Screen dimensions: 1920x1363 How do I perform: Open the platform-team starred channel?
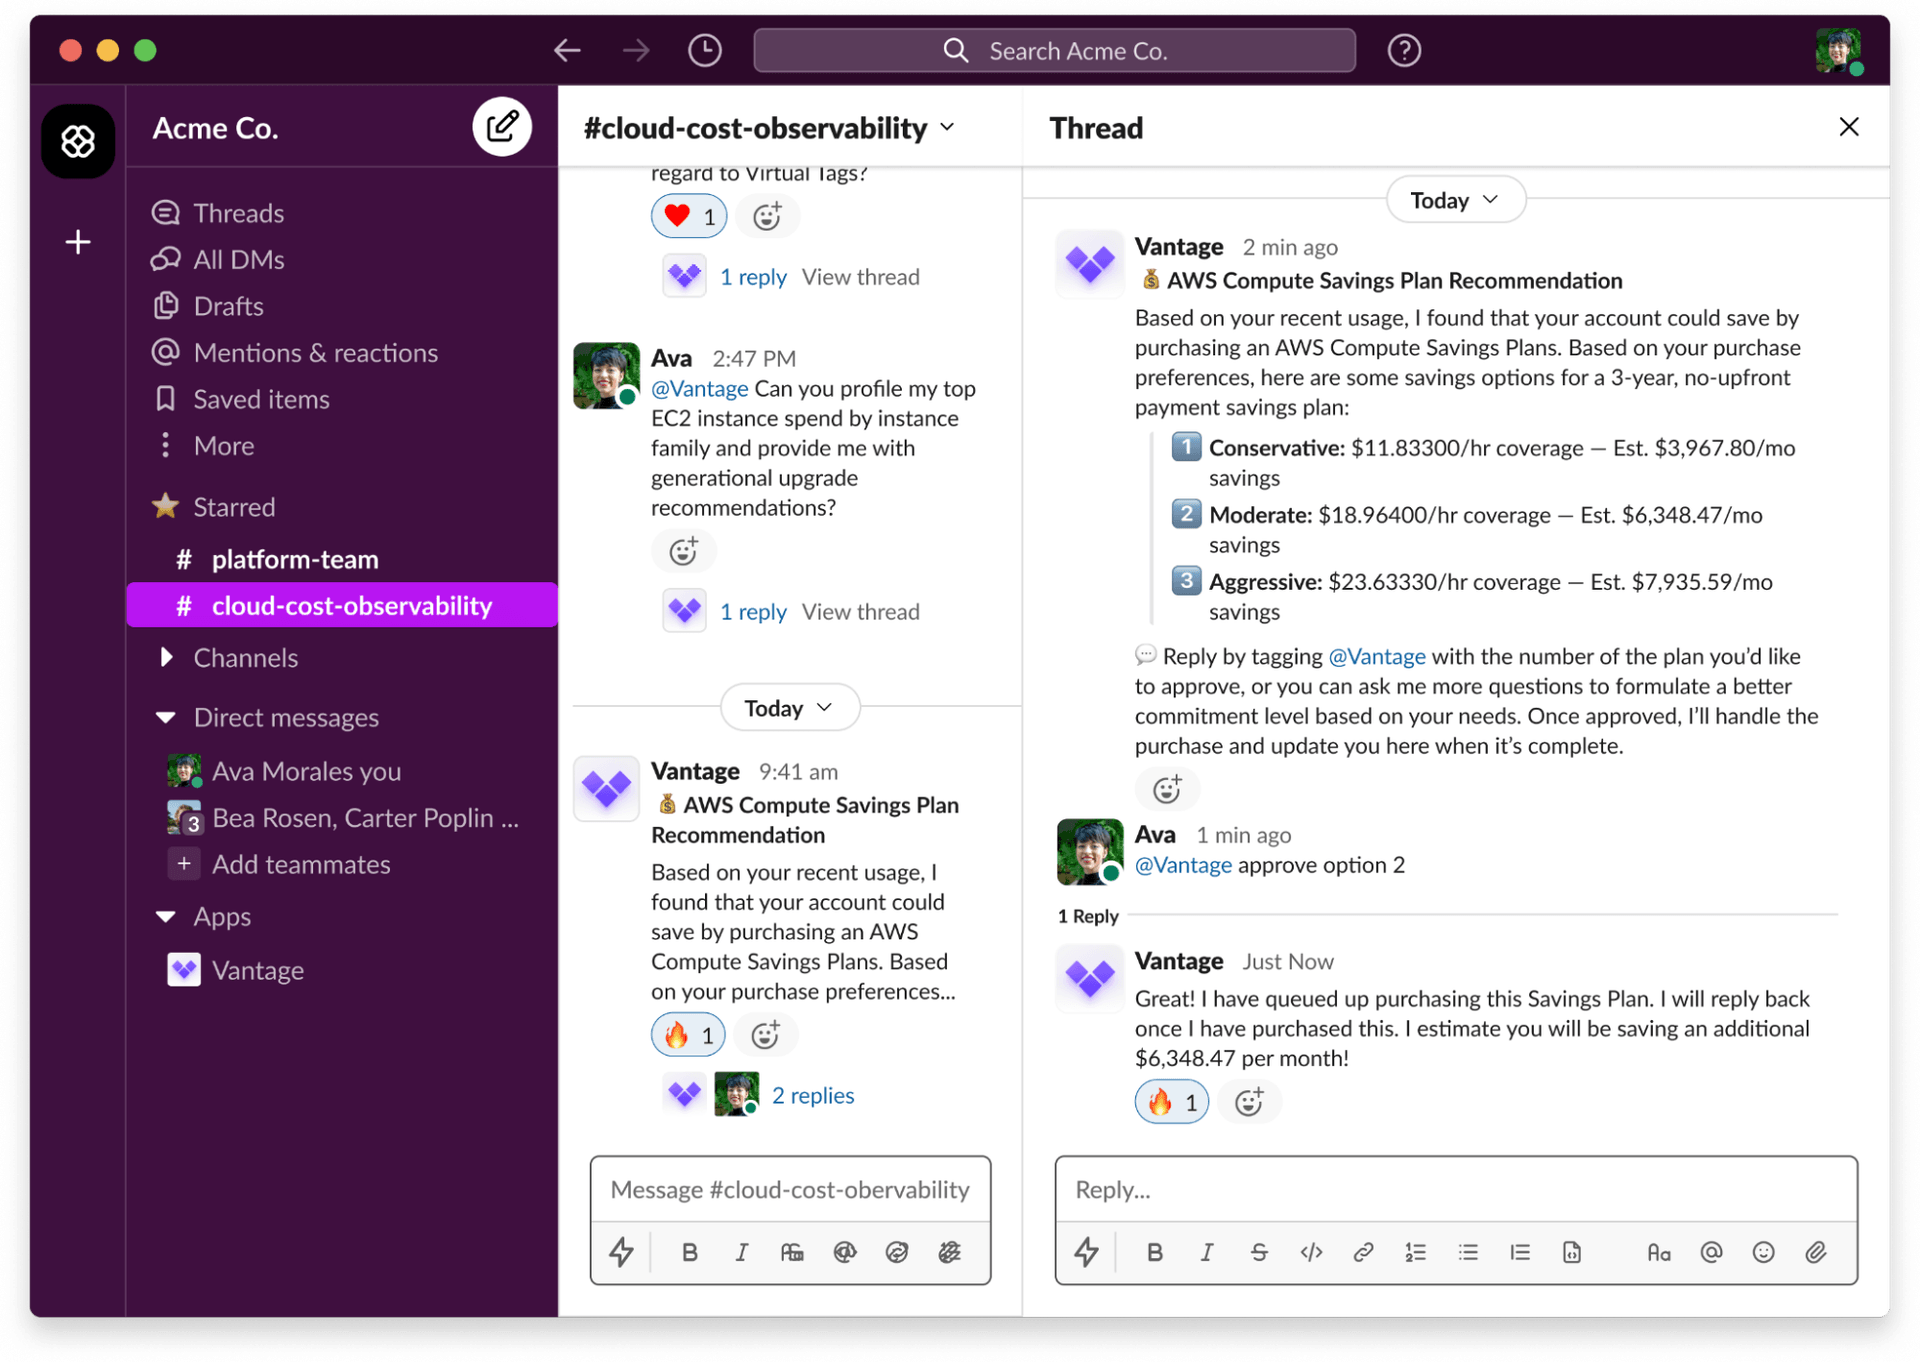(295, 559)
